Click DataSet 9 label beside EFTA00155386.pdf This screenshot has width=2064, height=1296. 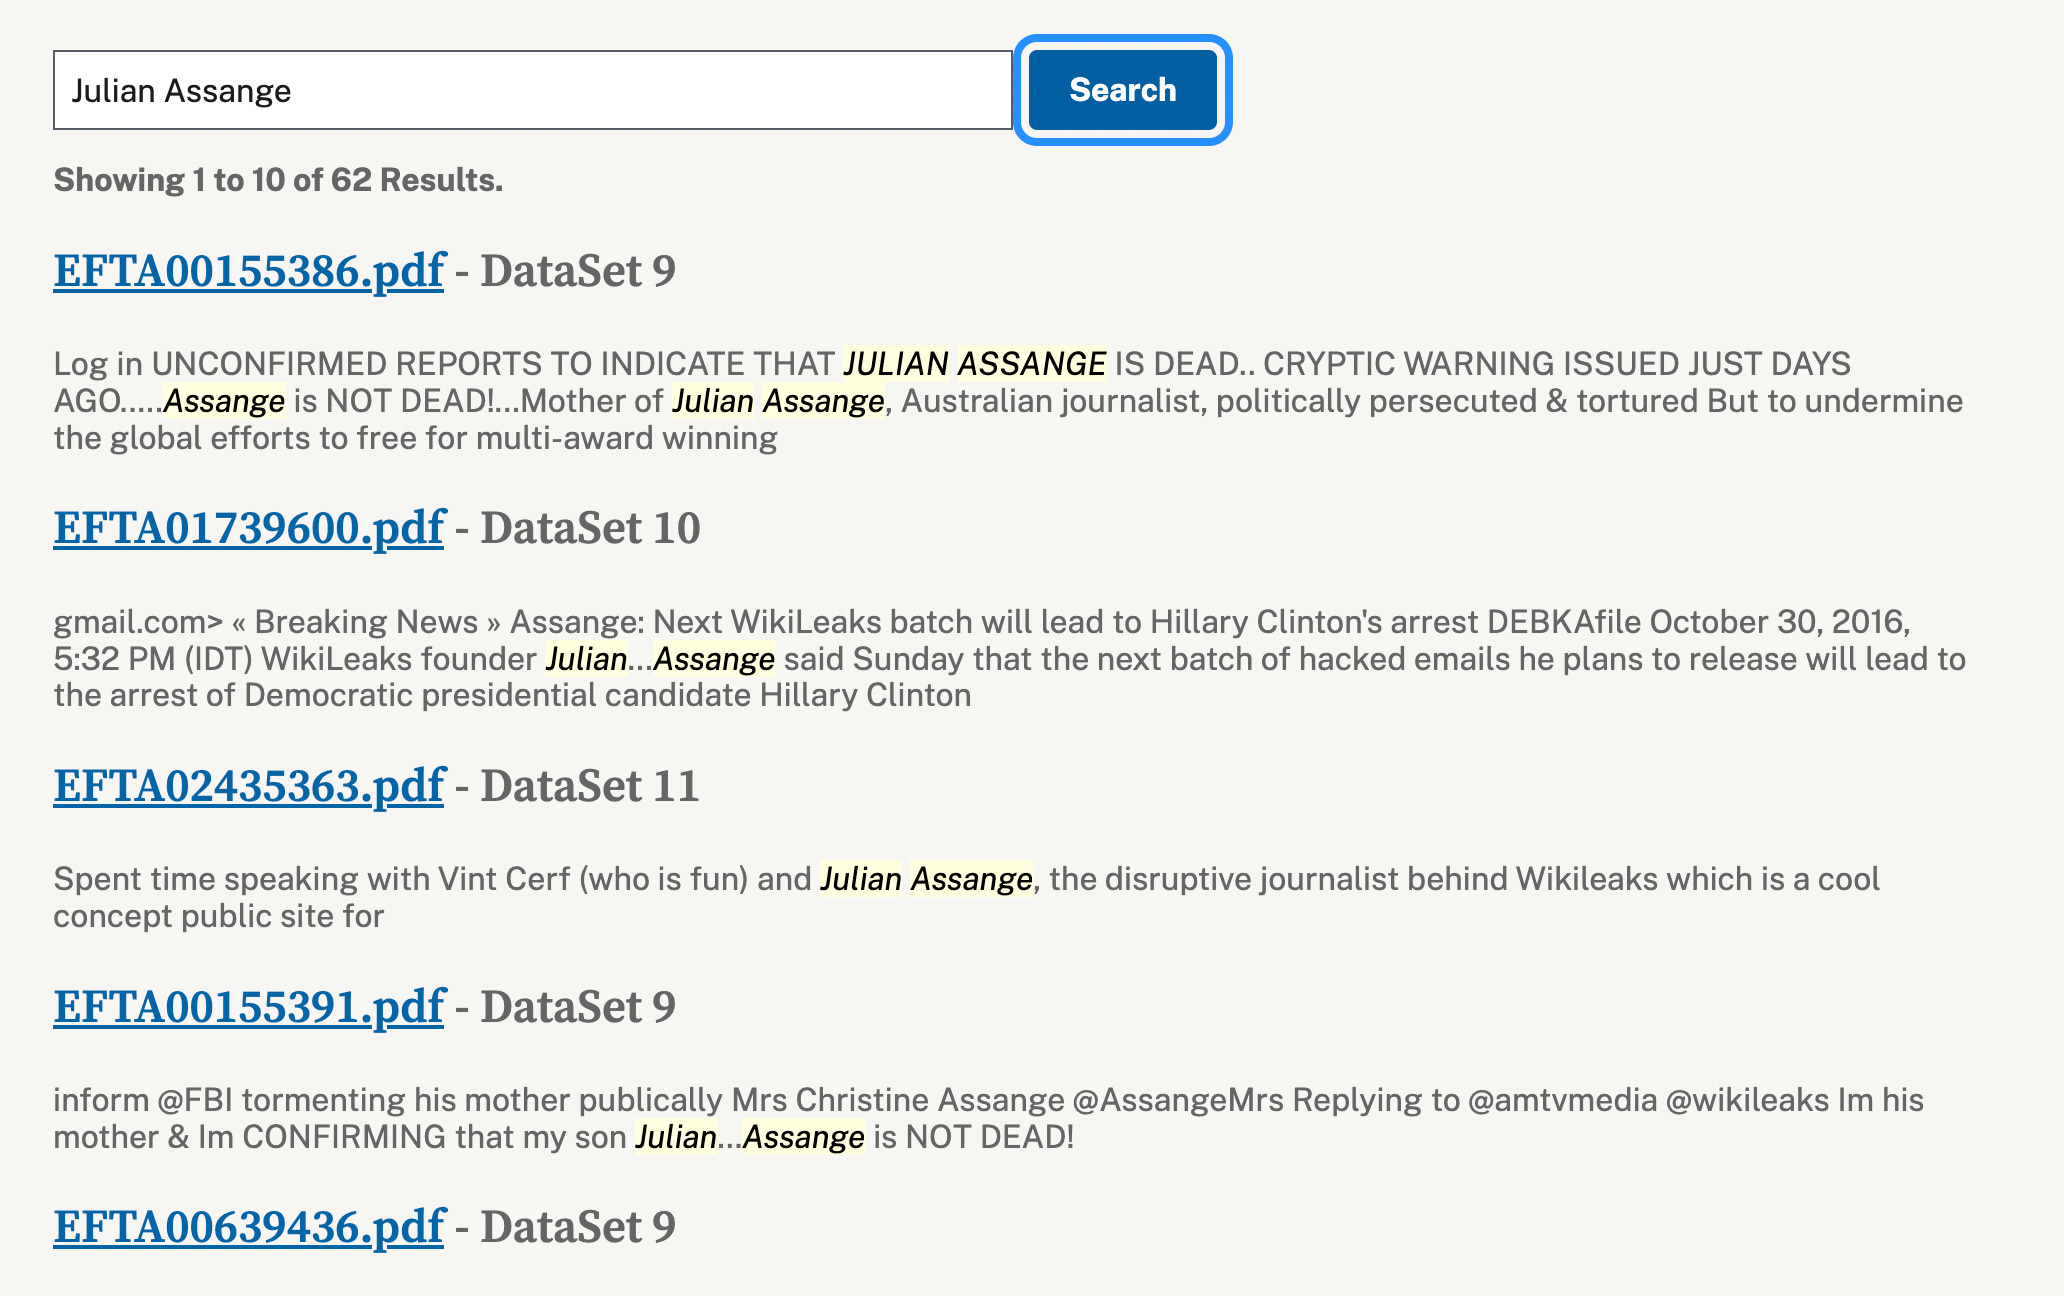click(578, 271)
